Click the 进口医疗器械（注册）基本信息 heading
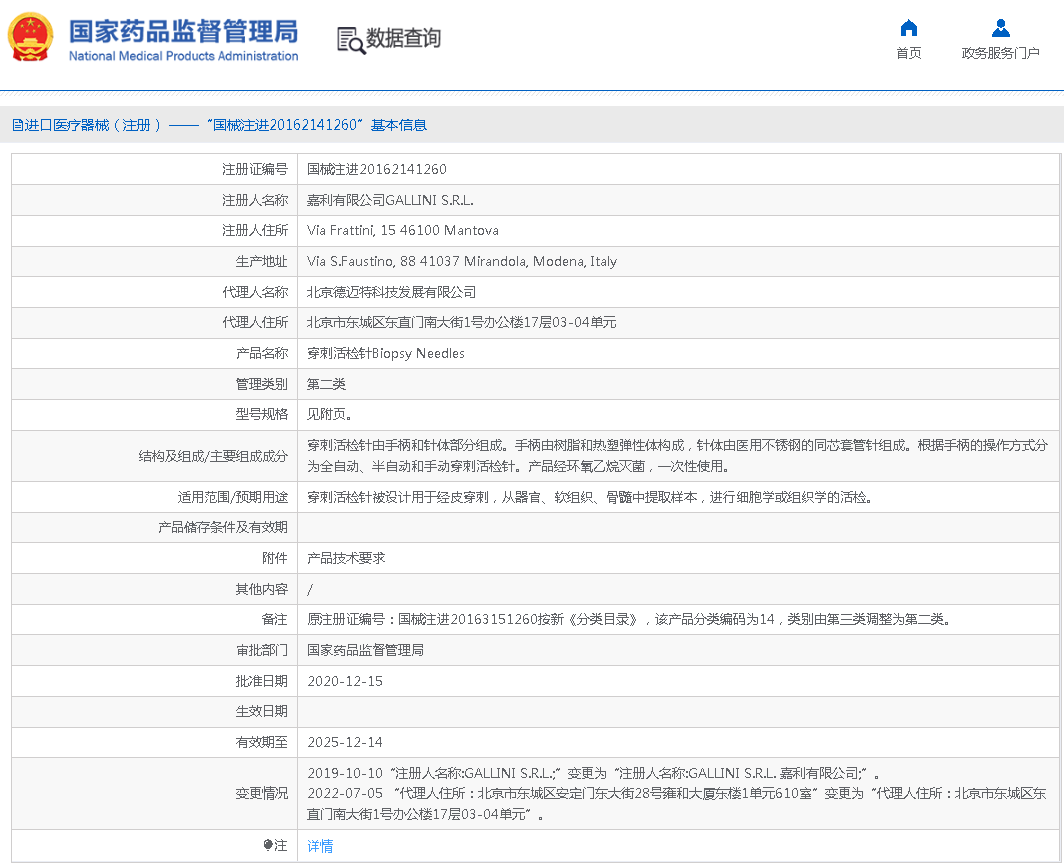Screen dimensions: 1064x866 [220, 125]
